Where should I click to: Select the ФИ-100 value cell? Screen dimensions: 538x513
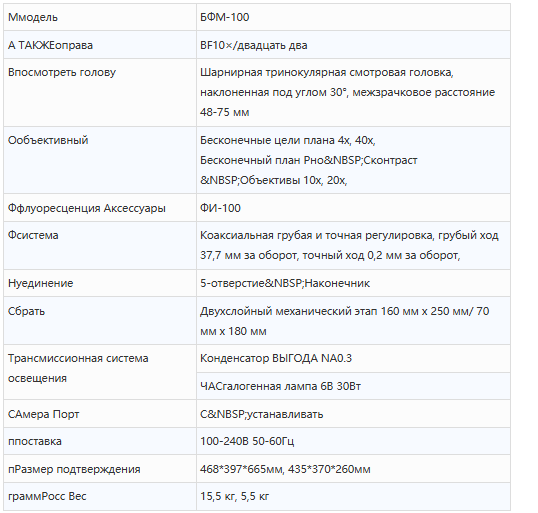[x=353, y=208]
